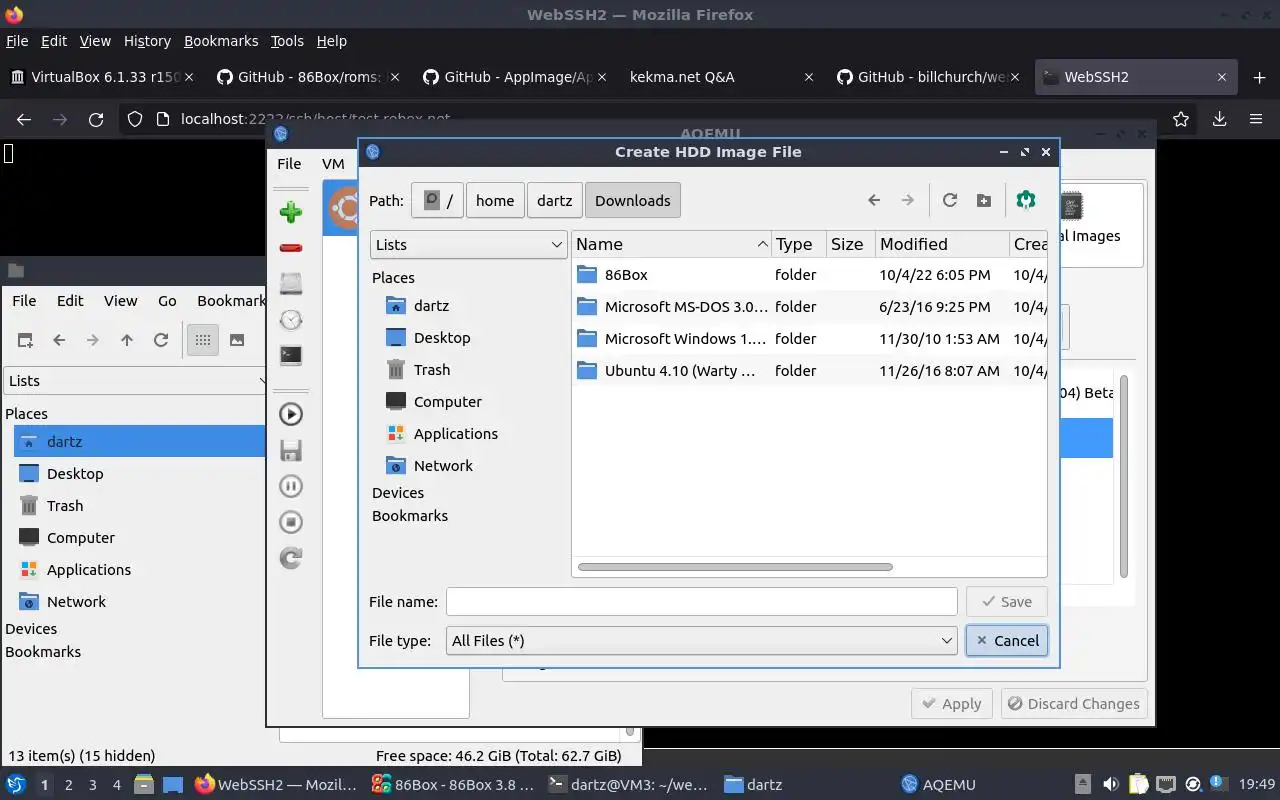Open Firefox downloads panel
Screen dimensions: 1280x800
coord(1219,119)
